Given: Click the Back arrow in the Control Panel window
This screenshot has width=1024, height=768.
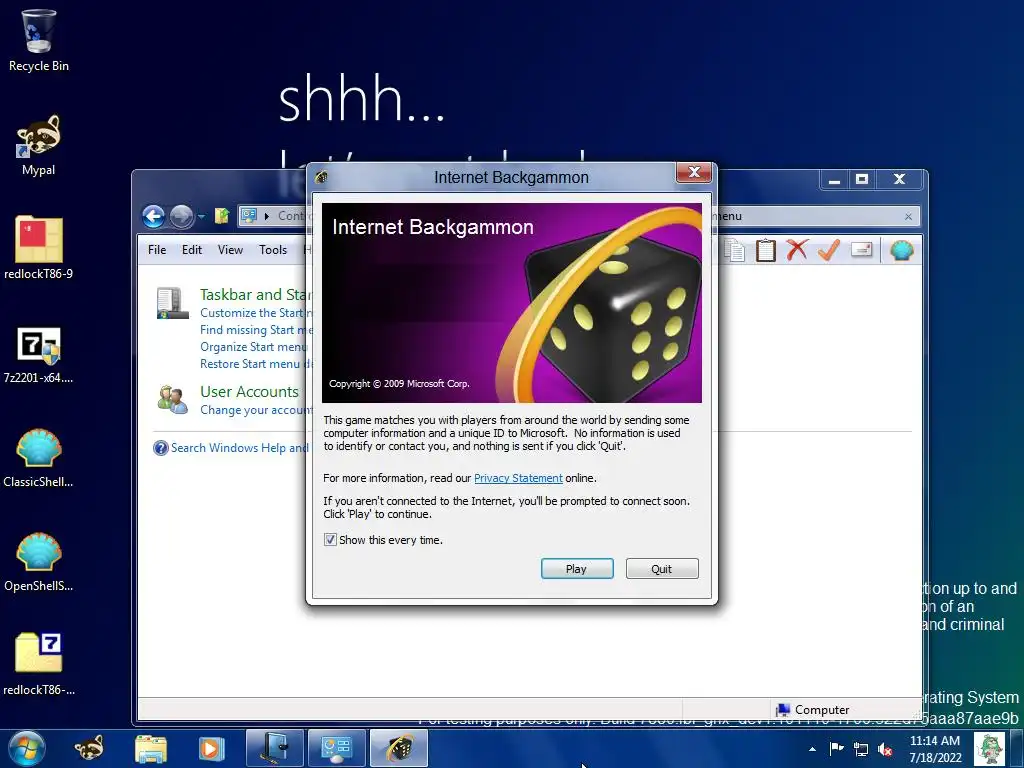Looking at the screenshot, I should click(x=153, y=216).
